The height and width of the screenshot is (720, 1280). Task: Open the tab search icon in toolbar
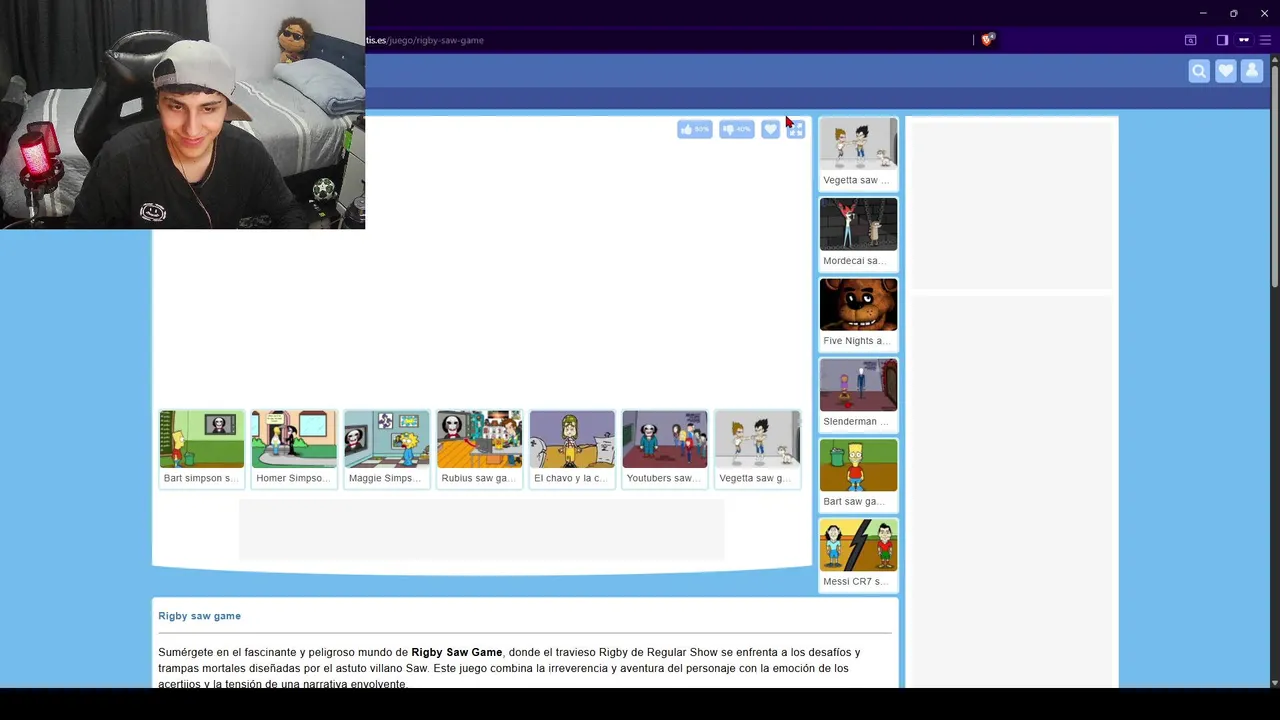tap(1190, 40)
